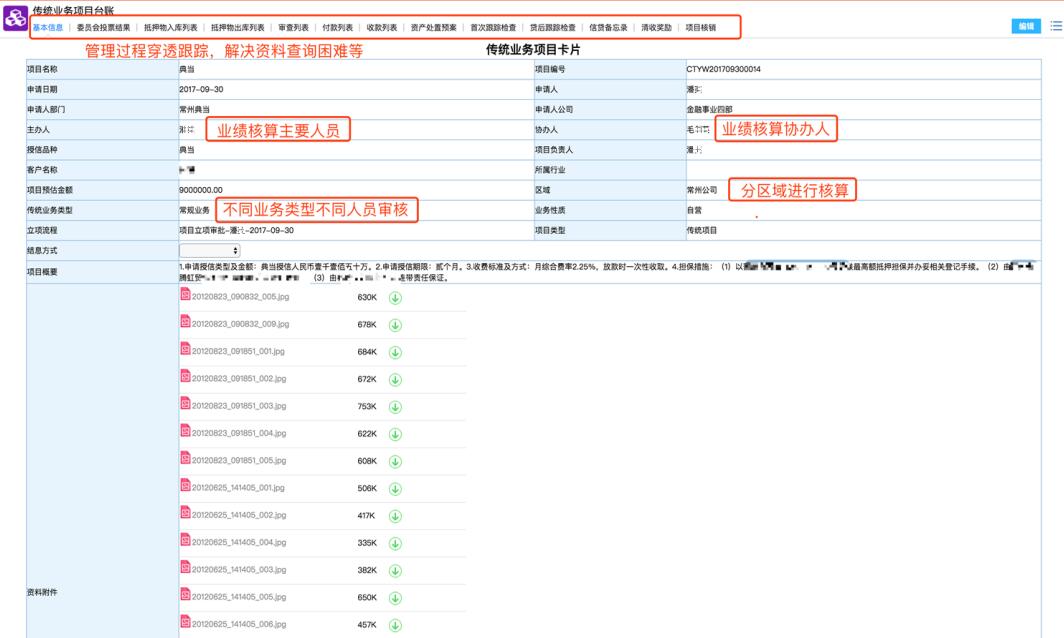This screenshot has width=1064, height=638.
Task: Click the 项目类型 value 传统项目
Action: click(702, 231)
